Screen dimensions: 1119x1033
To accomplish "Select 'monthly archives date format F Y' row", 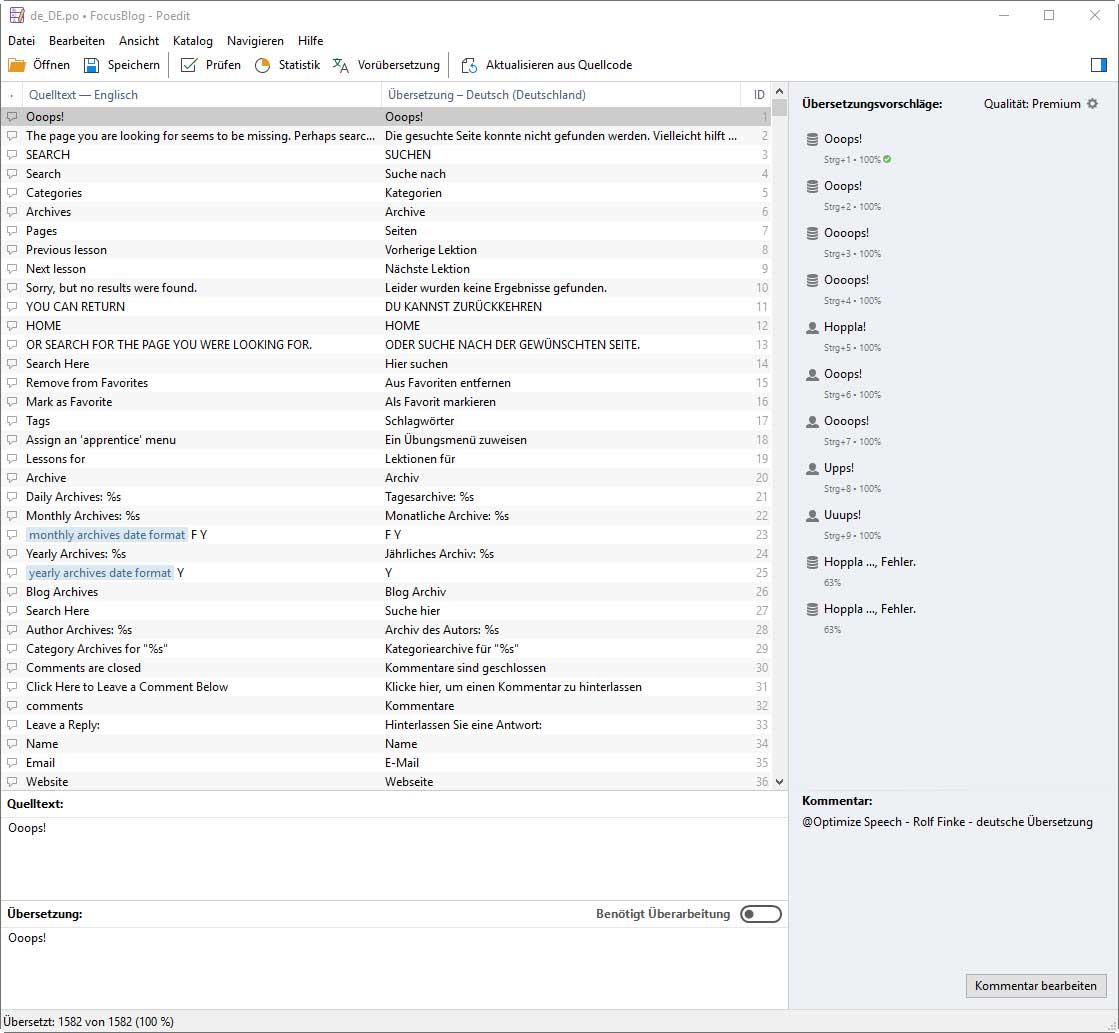I will pos(386,535).
